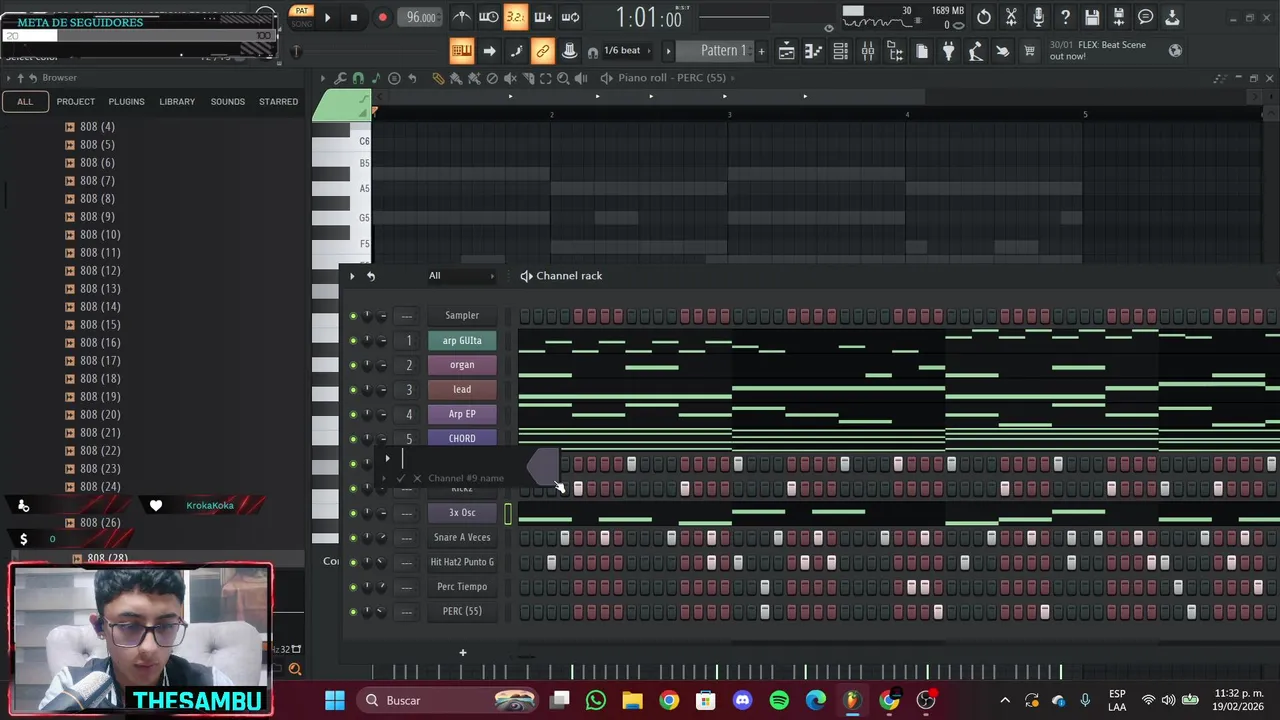Toggle the link/multilink to controllers icon
The height and width of the screenshot is (720, 1280).
point(543,51)
